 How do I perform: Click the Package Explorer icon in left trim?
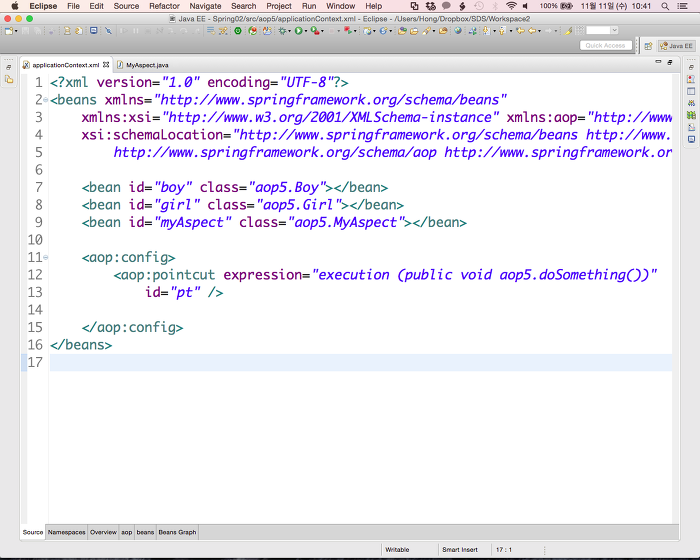tap(9, 79)
